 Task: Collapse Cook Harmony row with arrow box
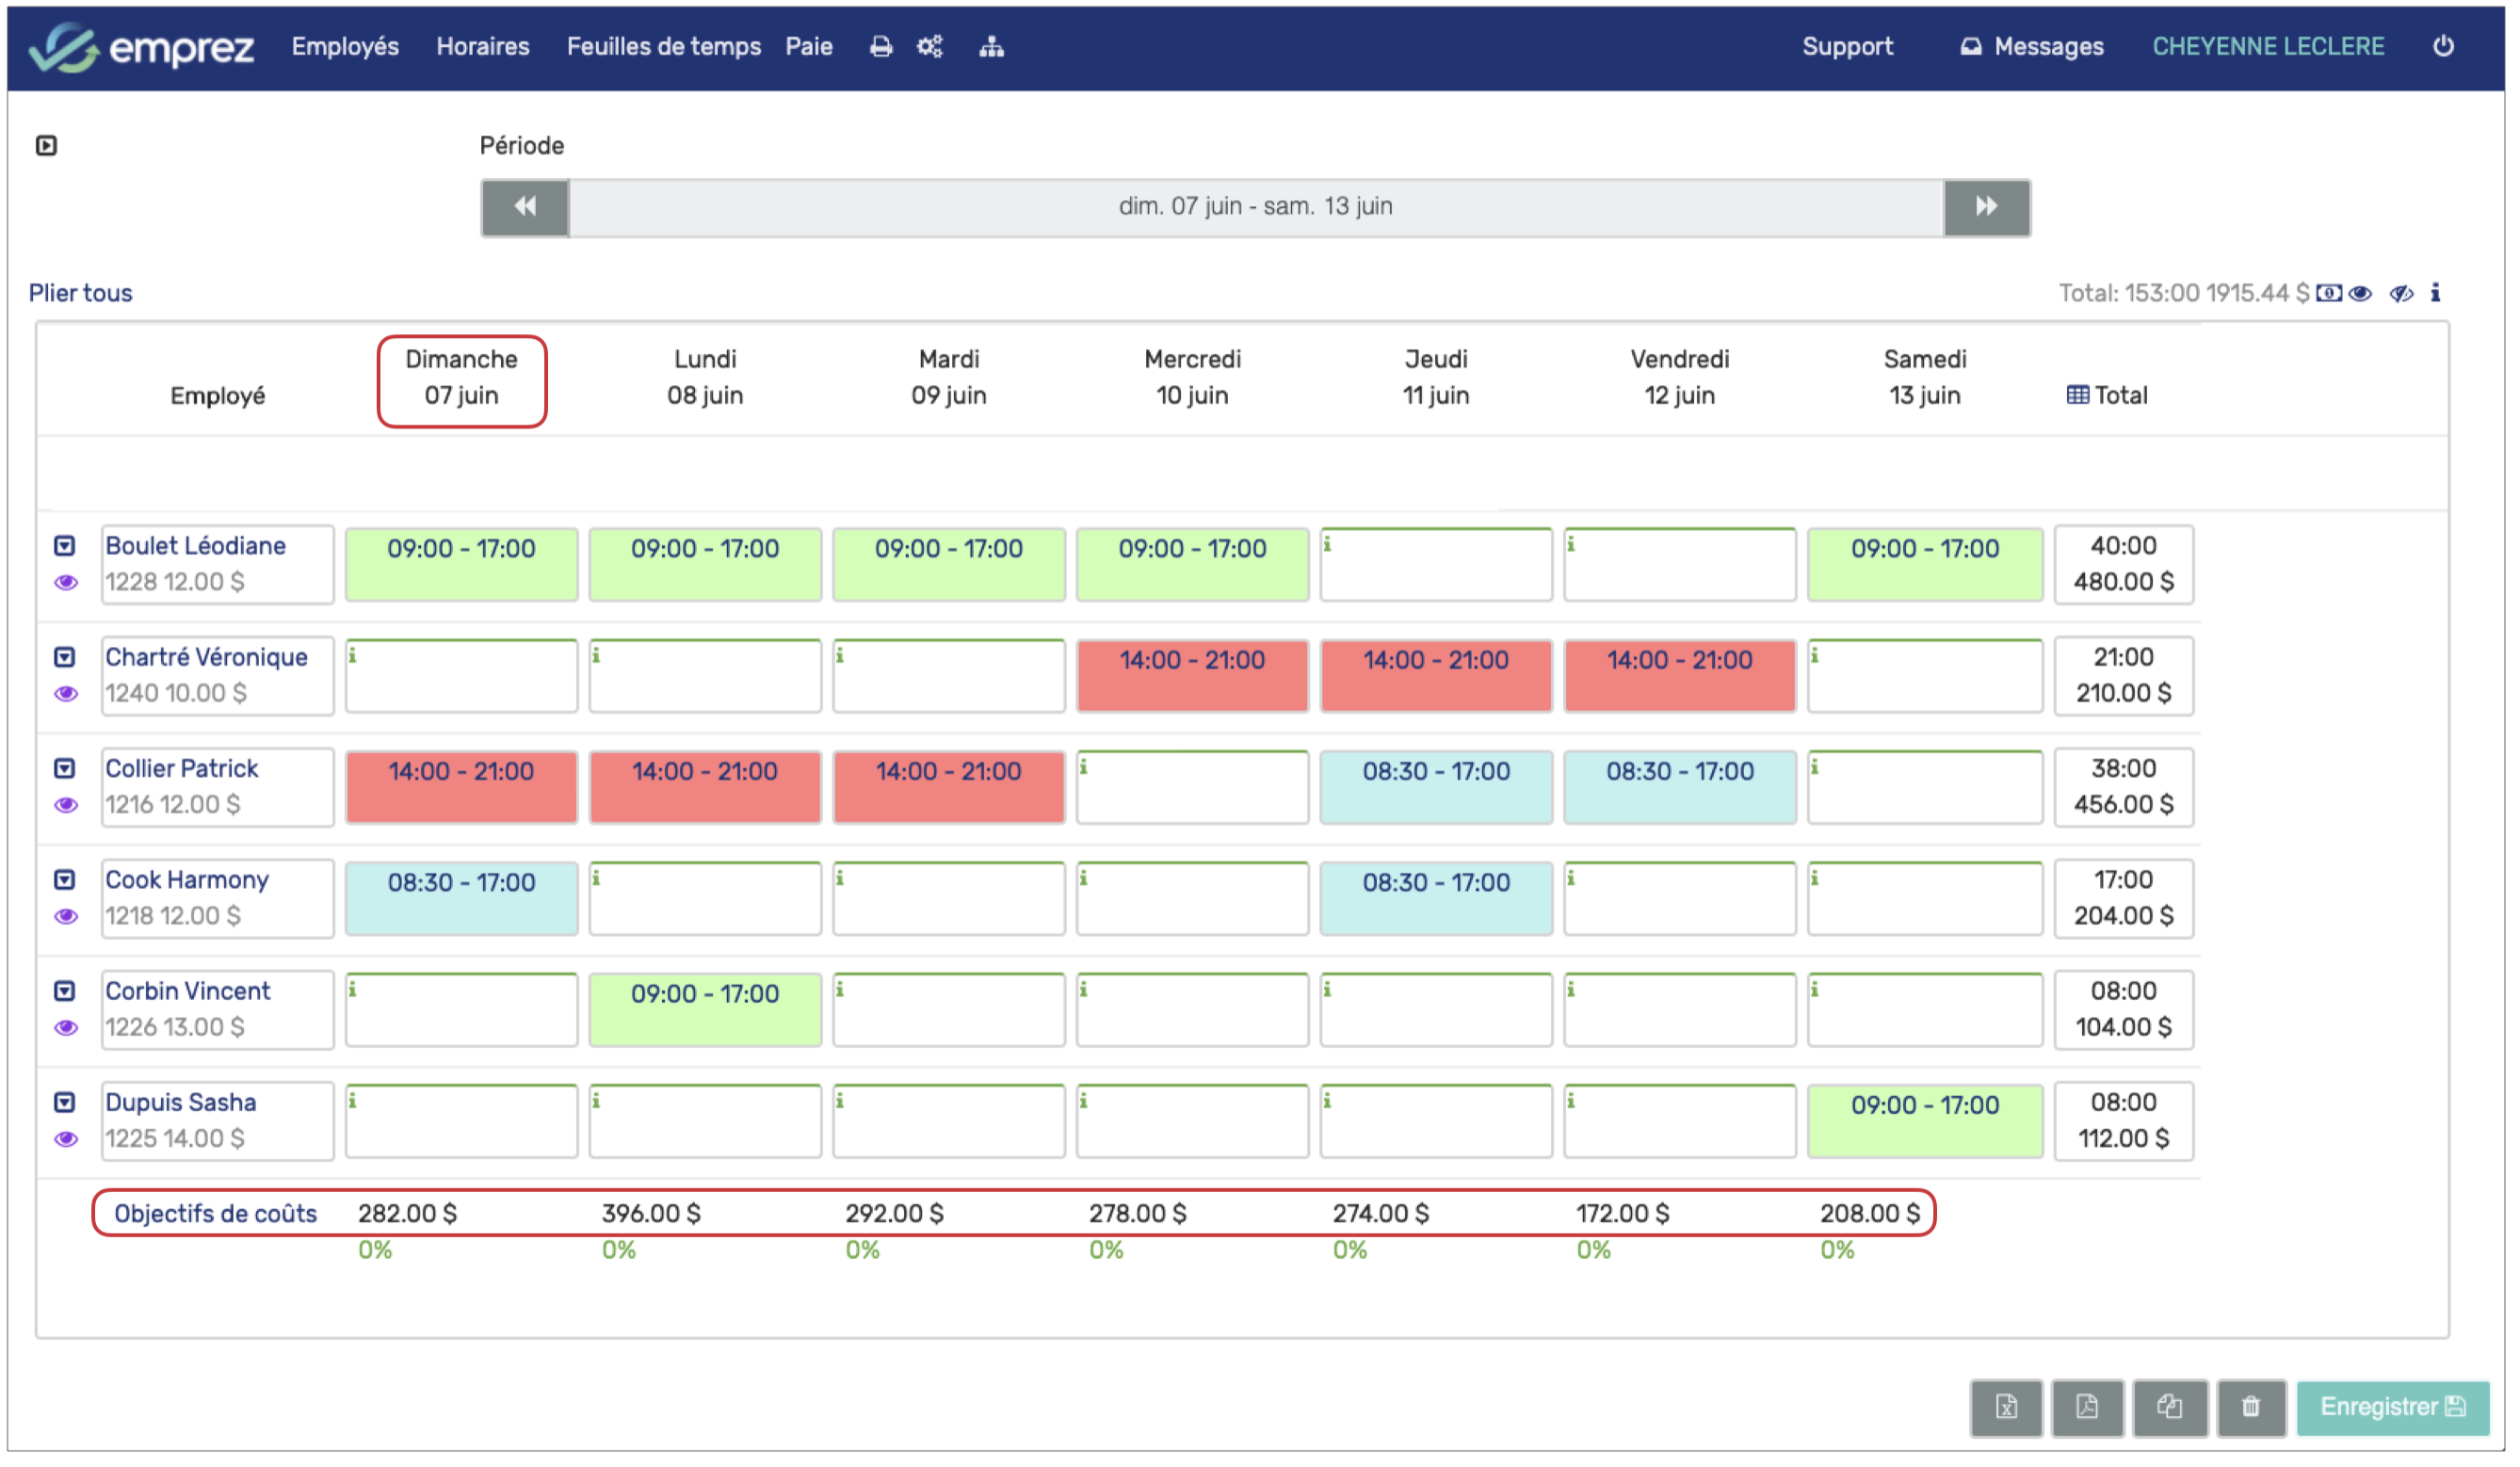65,880
